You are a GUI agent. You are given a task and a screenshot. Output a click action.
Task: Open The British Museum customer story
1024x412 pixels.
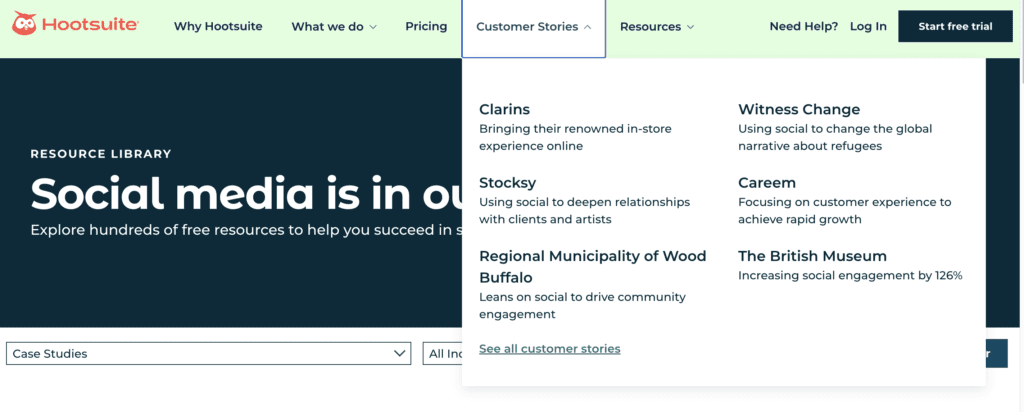point(812,255)
